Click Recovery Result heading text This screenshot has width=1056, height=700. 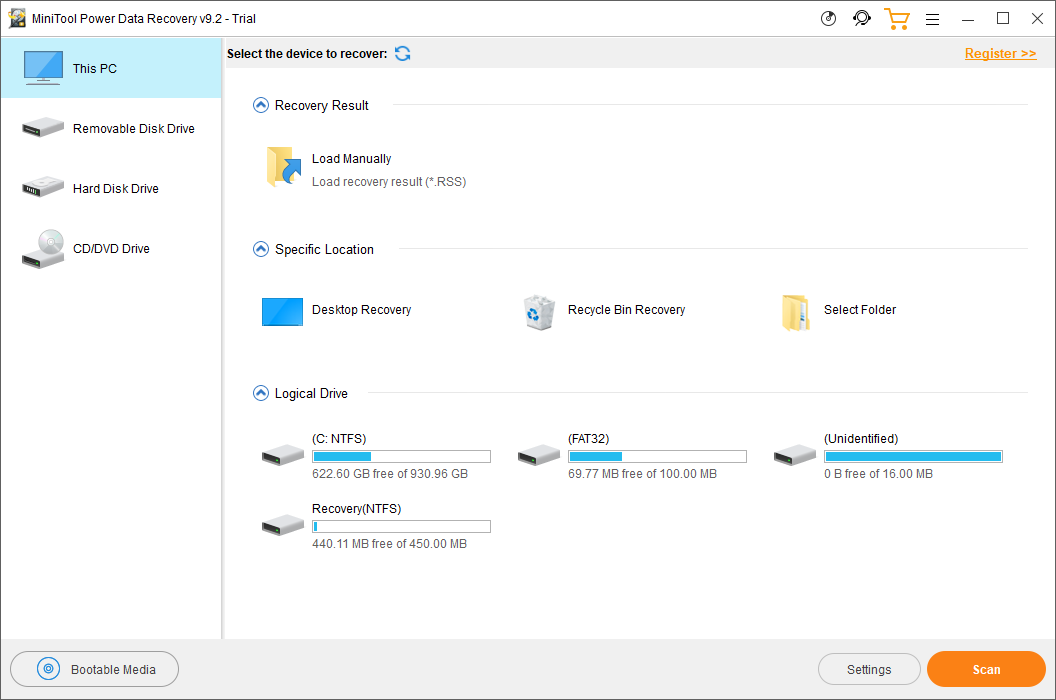(321, 105)
